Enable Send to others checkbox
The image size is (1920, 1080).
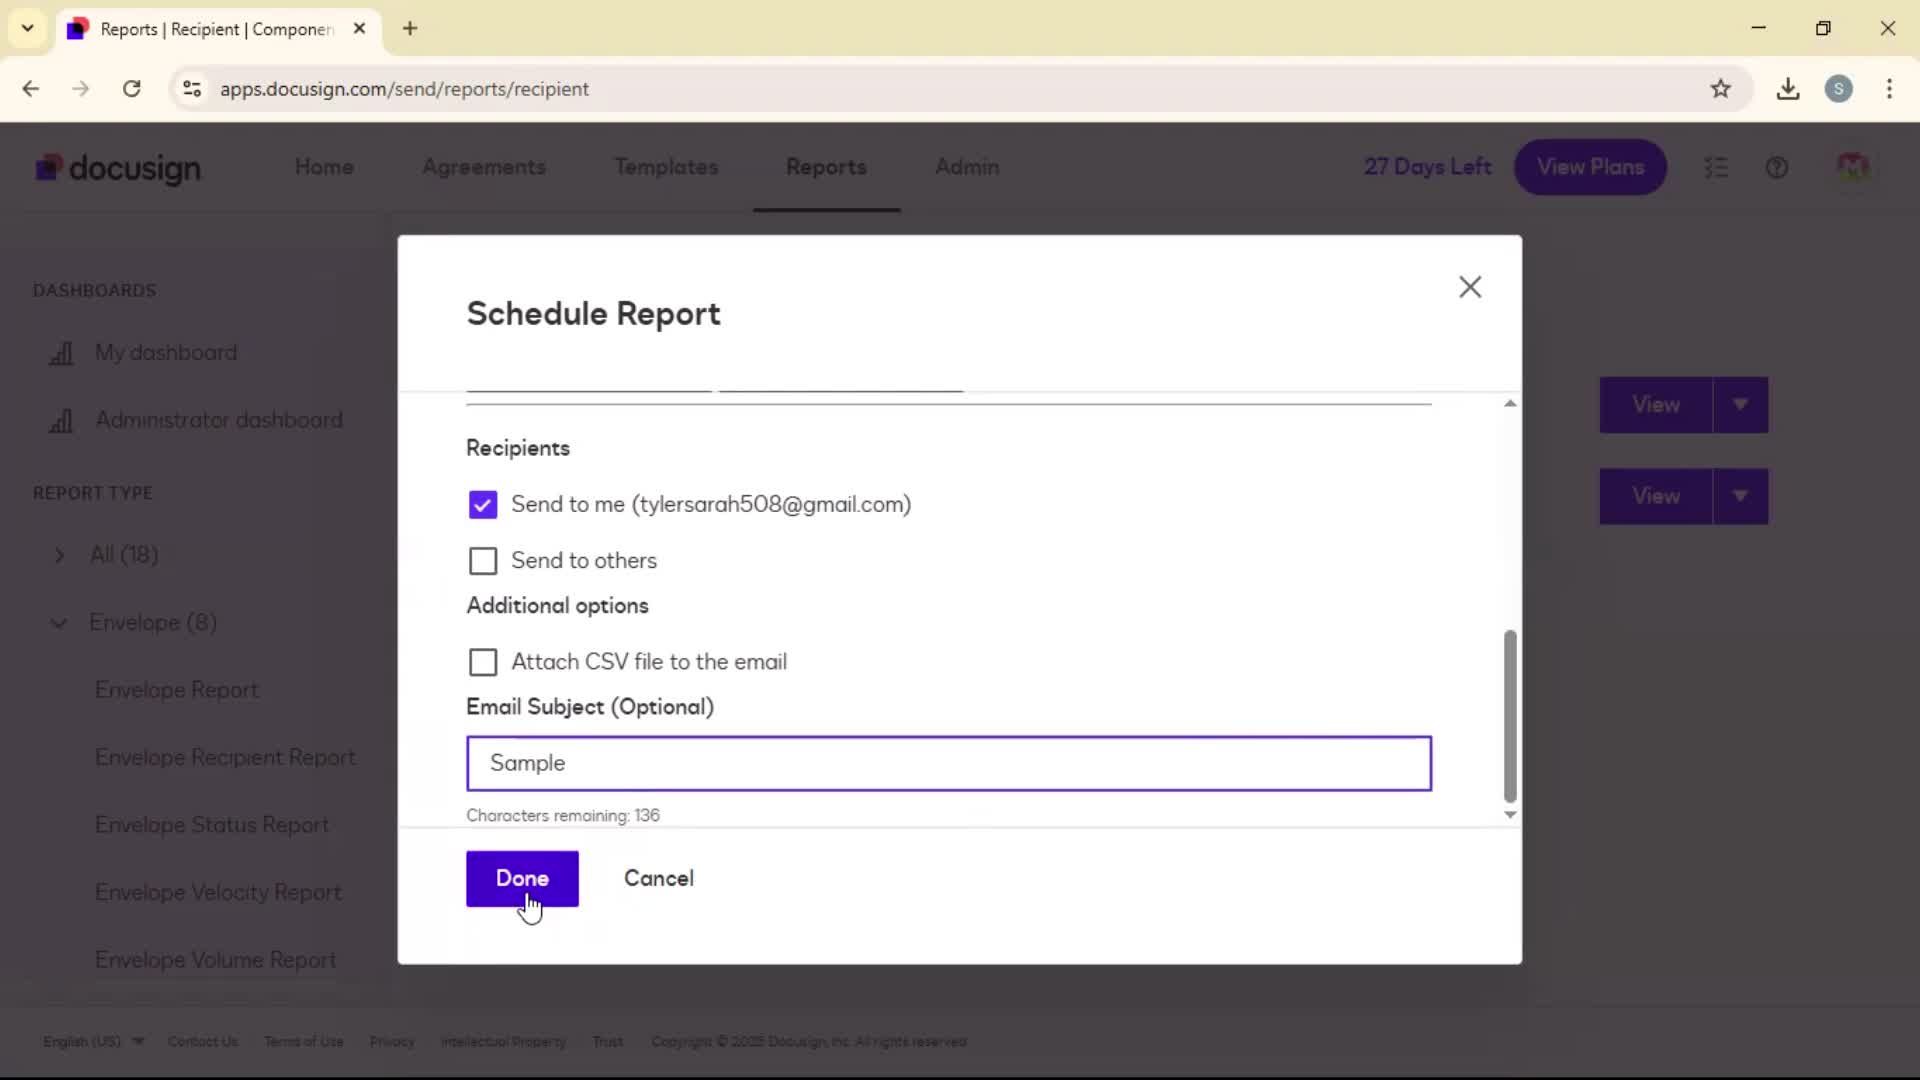pyautogui.click(x=483, y=561)
